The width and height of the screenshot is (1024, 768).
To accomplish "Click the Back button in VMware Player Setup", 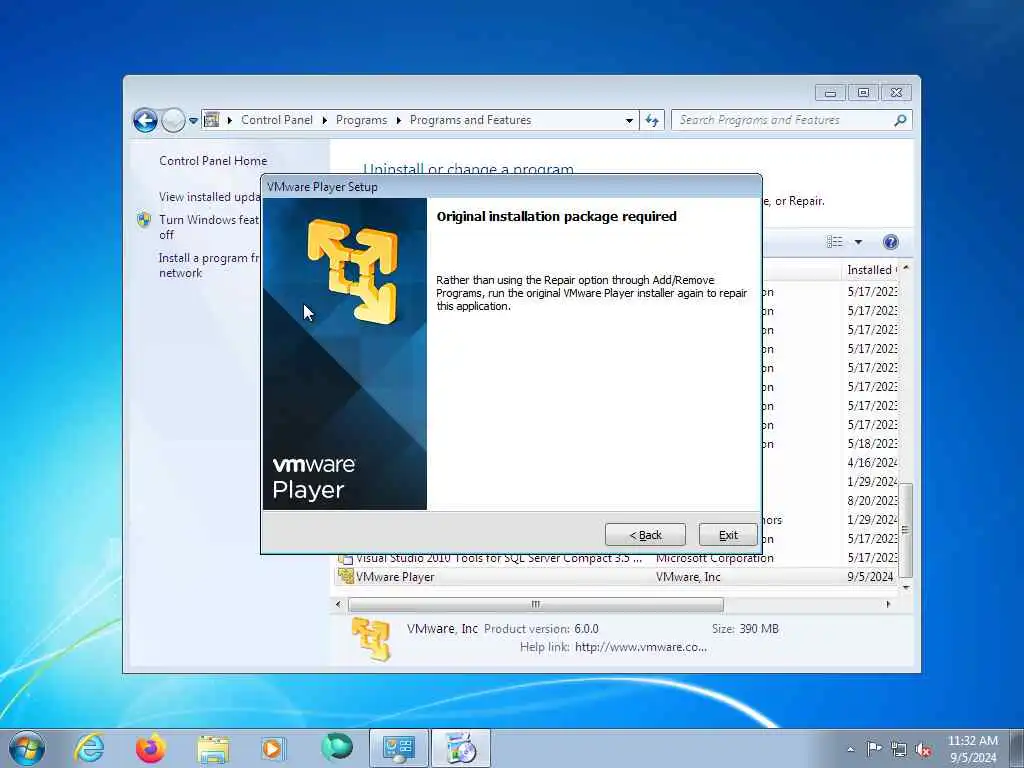I will click(645, 535).
